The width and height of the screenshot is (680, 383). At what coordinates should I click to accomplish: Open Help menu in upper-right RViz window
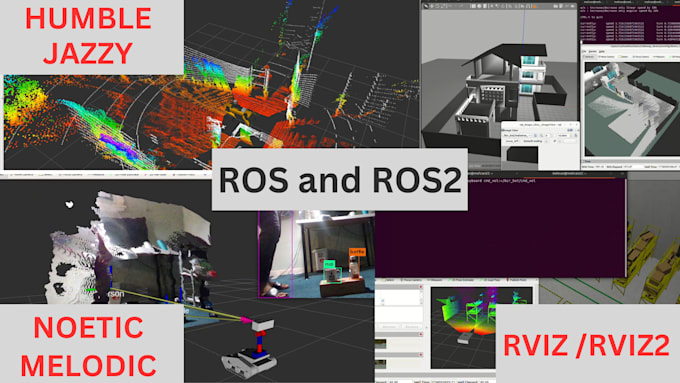(x=602, y=52)
